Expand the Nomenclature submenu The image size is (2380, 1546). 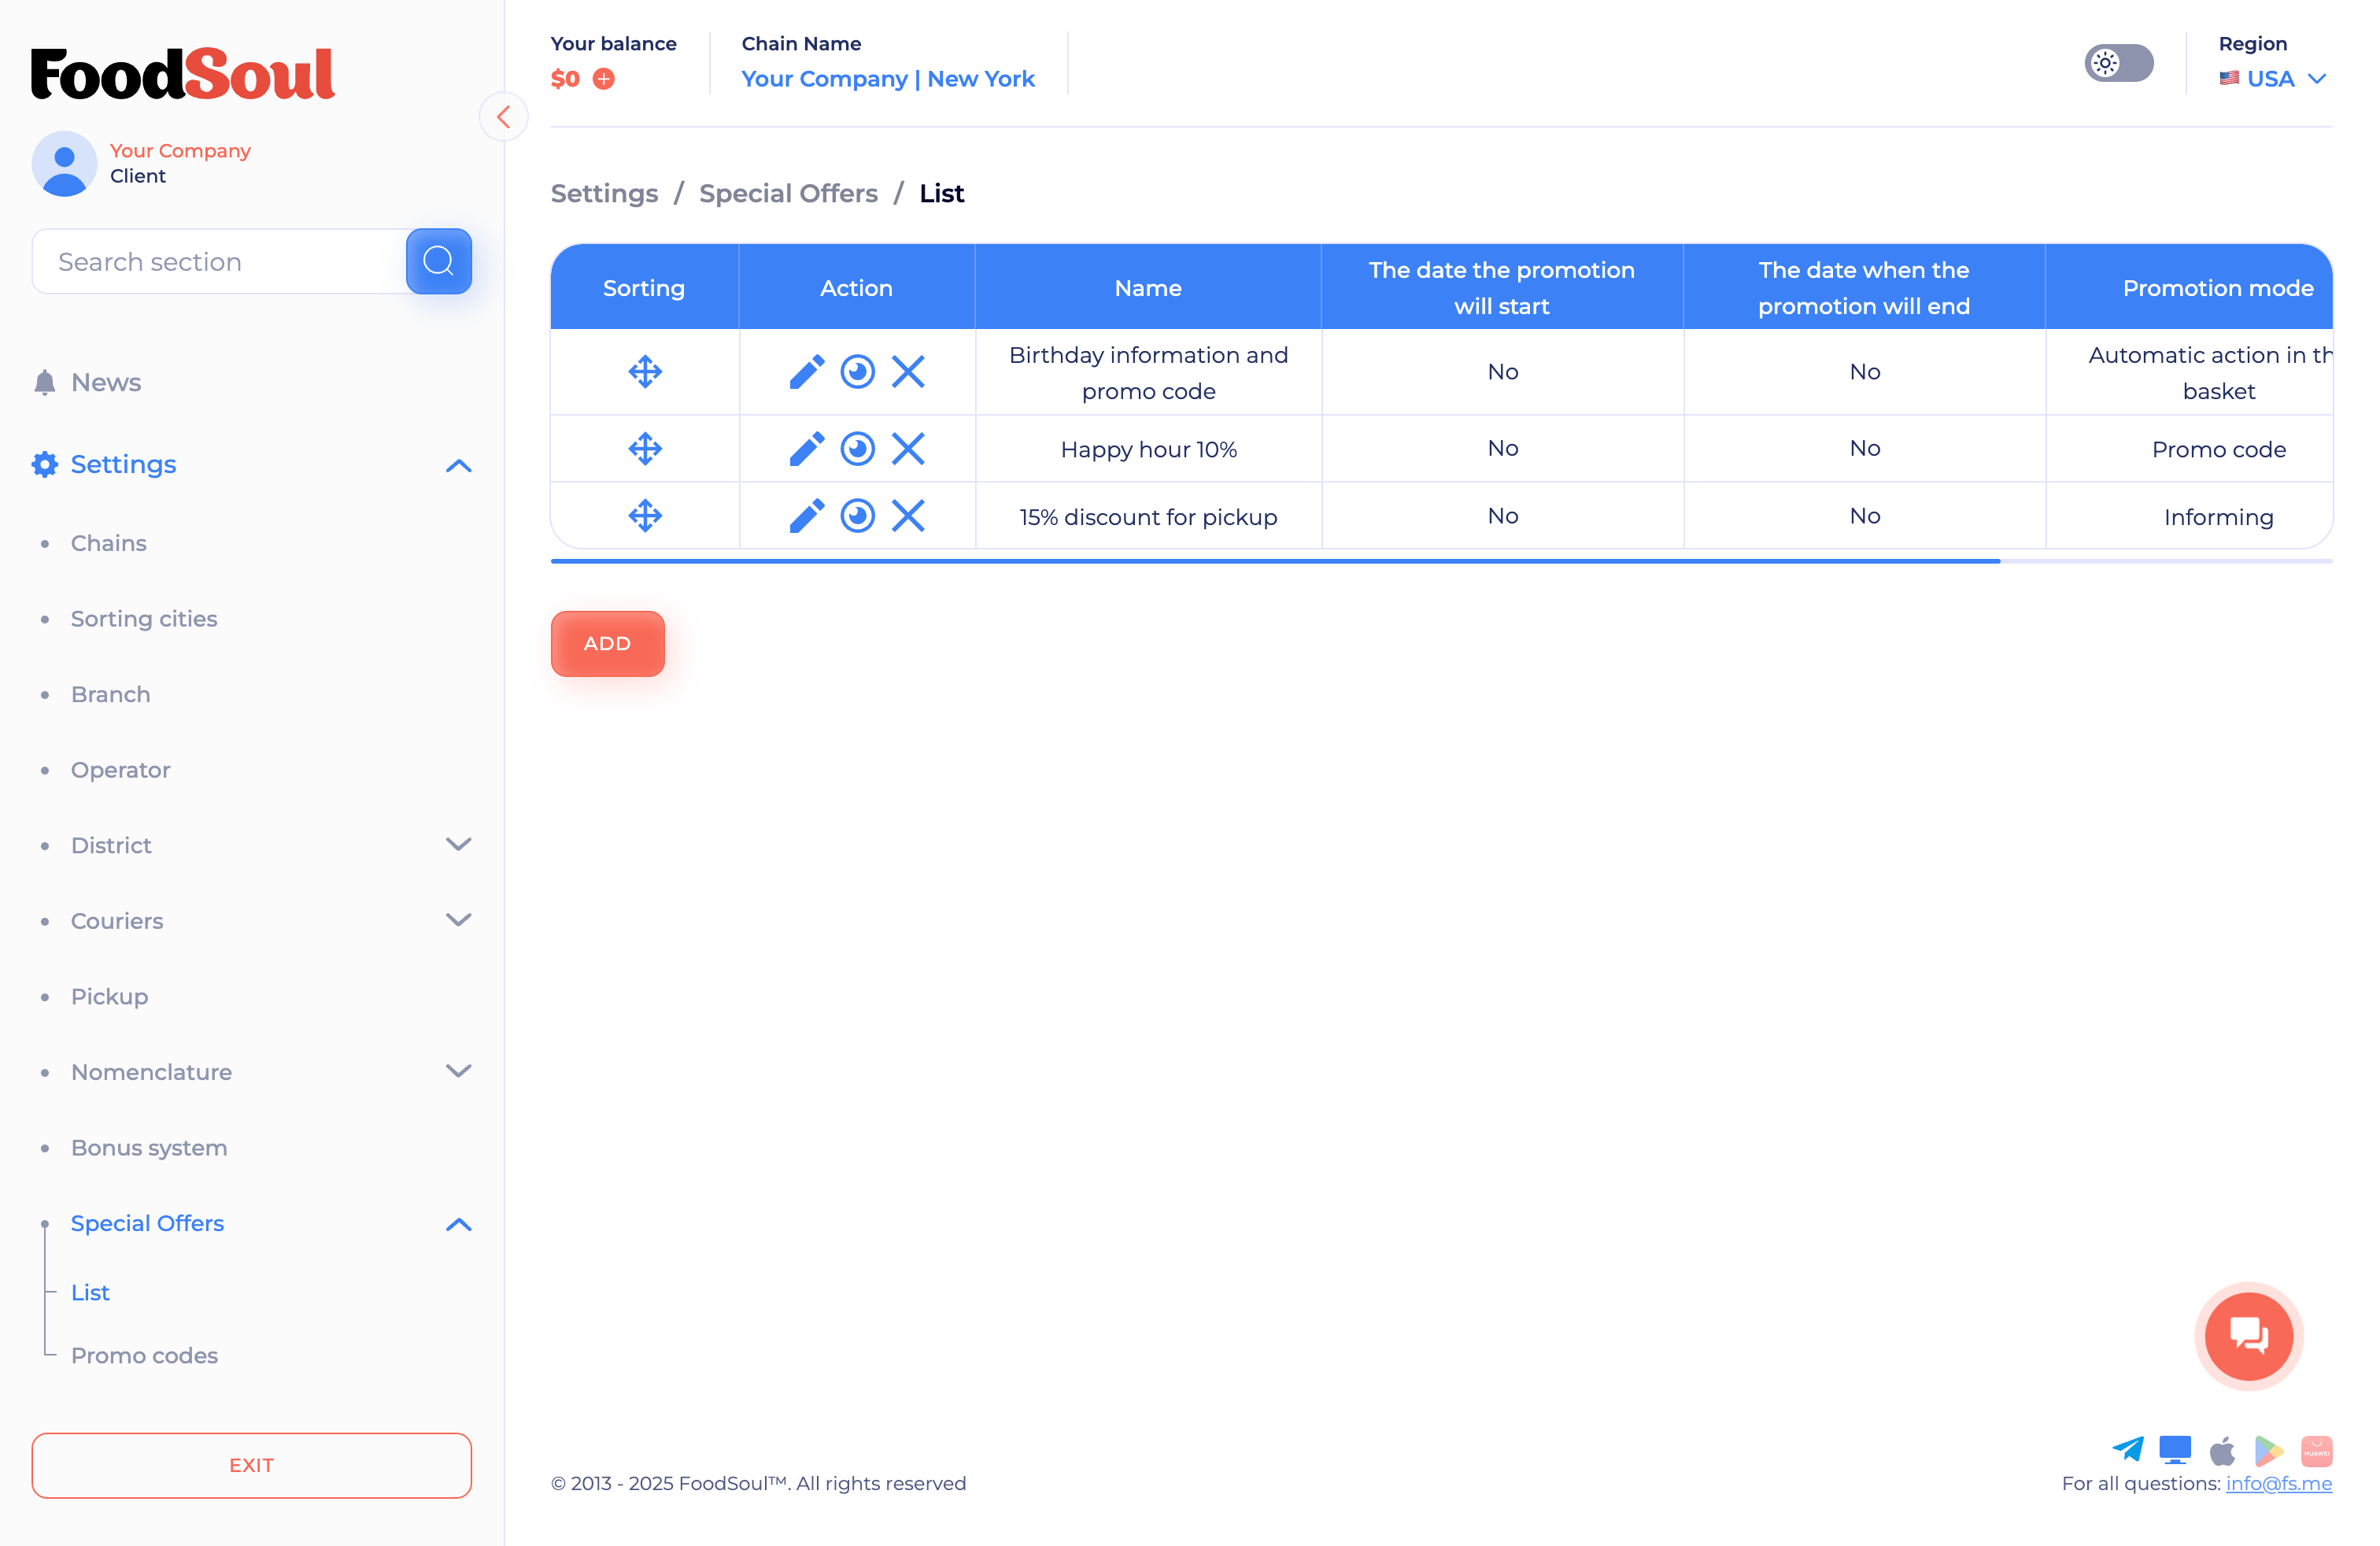(x=458, y=1071)
